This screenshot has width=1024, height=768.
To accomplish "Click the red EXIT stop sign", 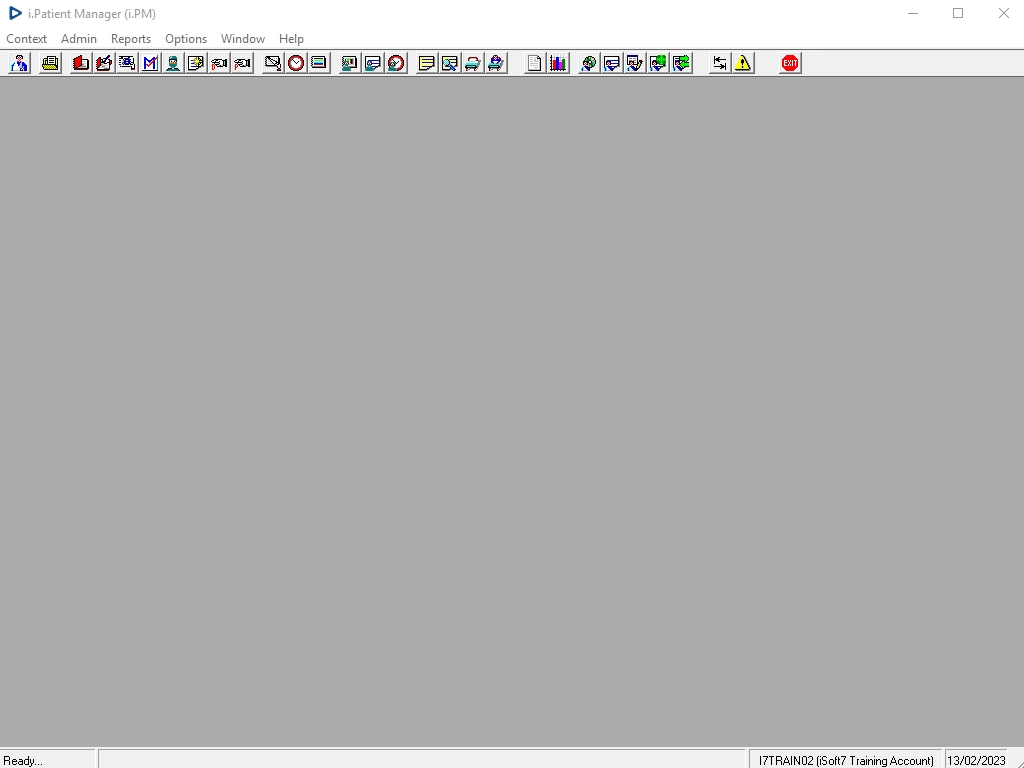I will tap(790, 63).
